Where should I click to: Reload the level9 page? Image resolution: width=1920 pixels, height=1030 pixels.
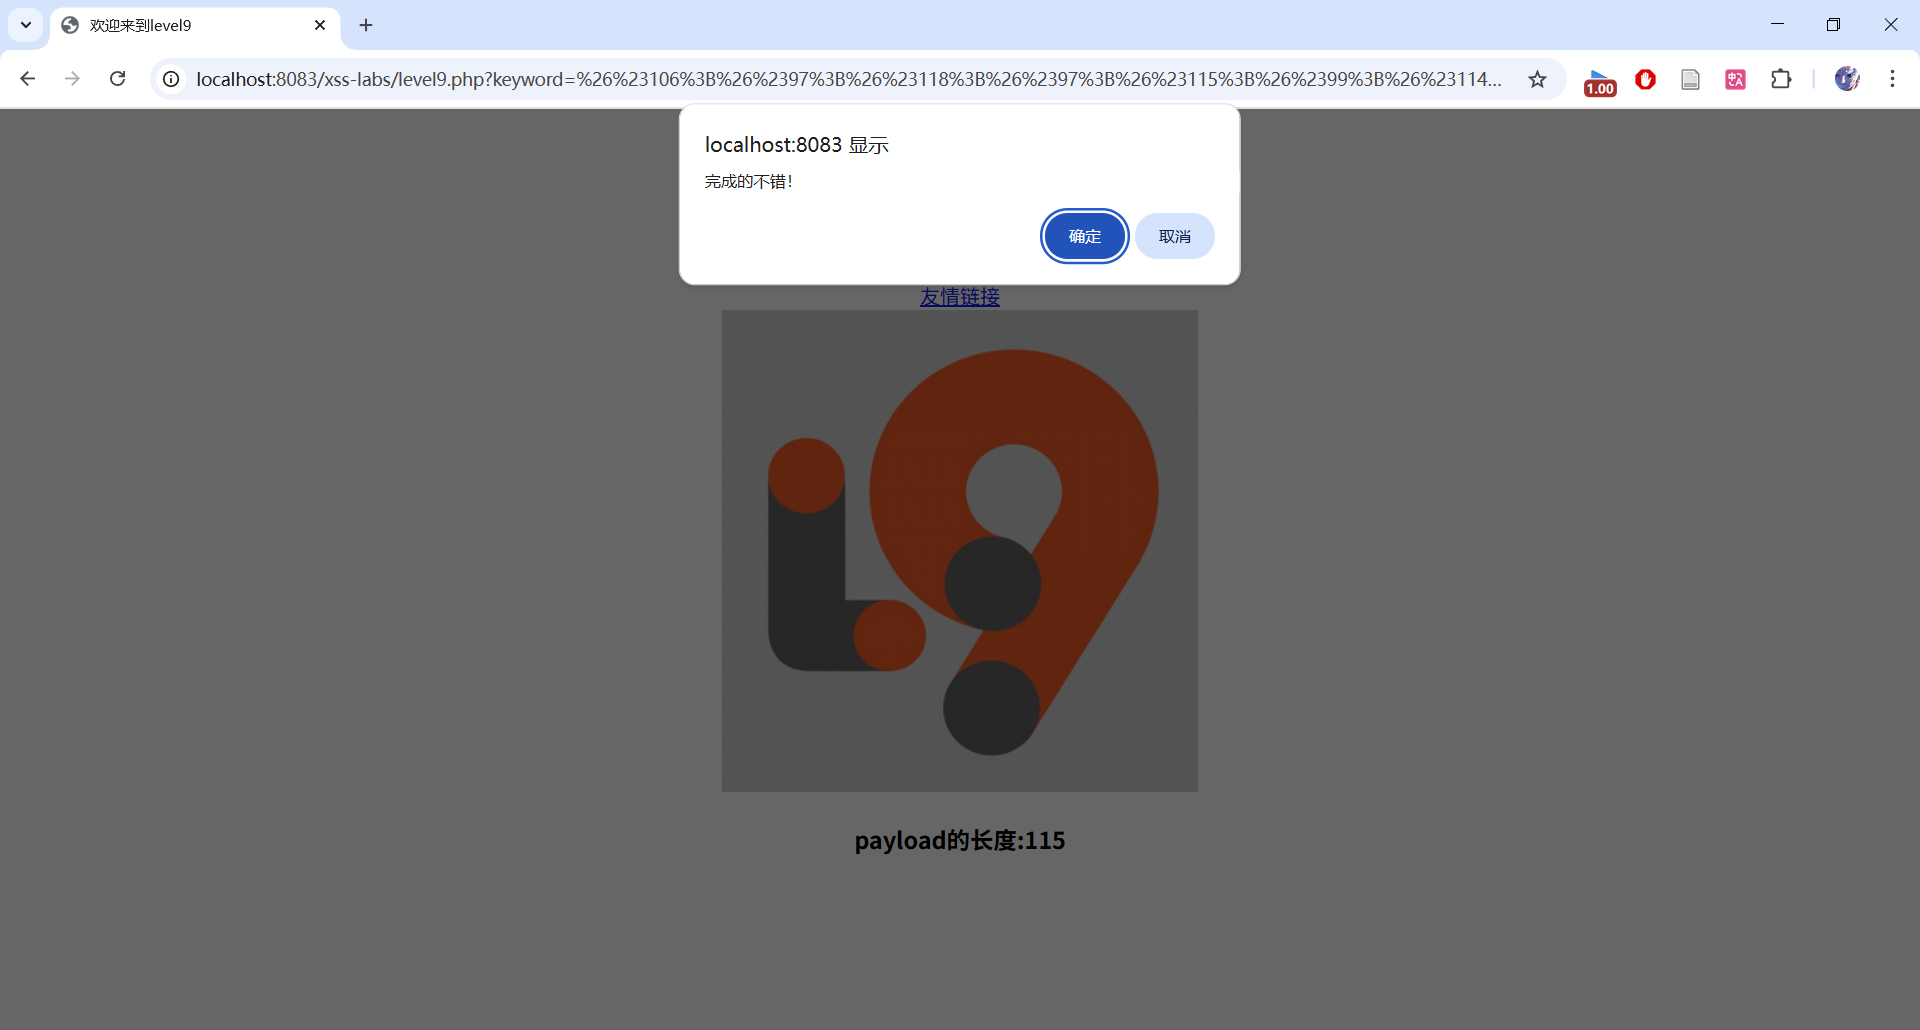click(x=117, y=79)
